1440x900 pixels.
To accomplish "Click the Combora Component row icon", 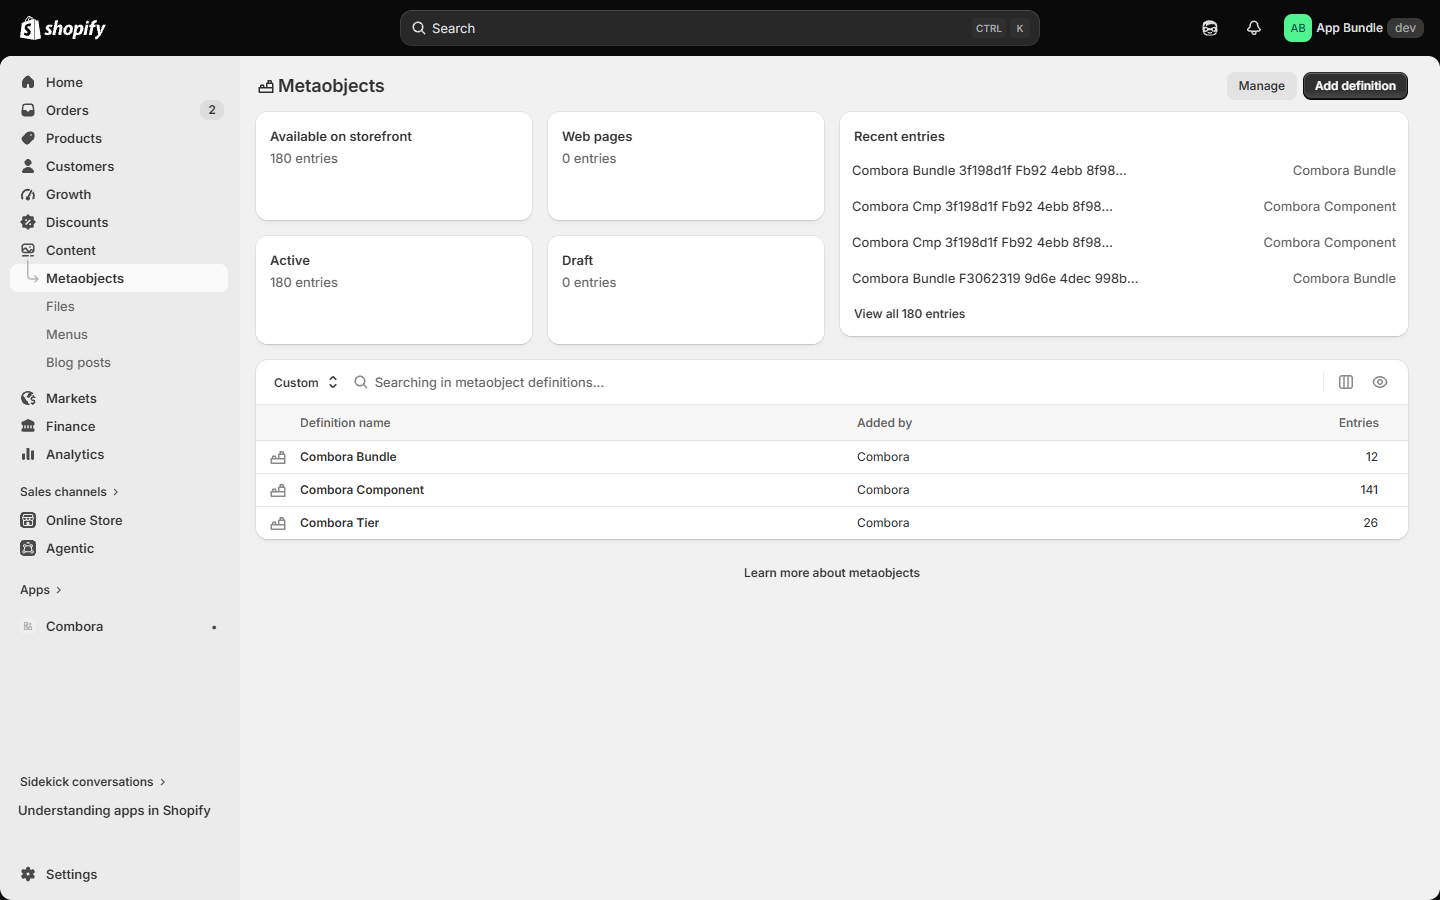I will [x=278, y=490].
